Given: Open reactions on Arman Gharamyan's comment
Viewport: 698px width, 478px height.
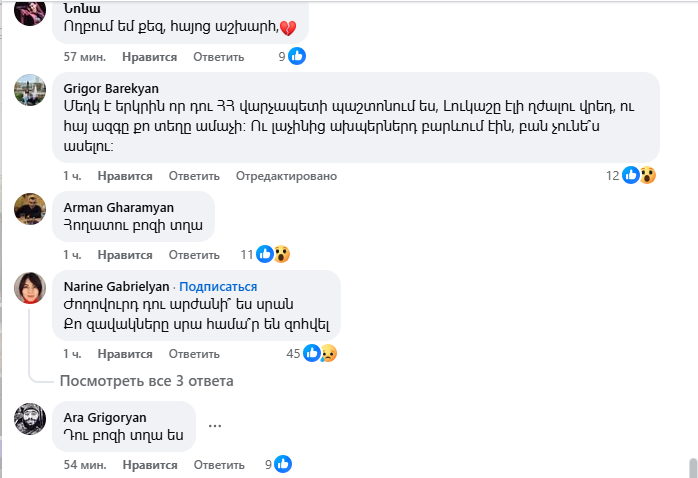Looking at the screenshot, I should 273,254.
